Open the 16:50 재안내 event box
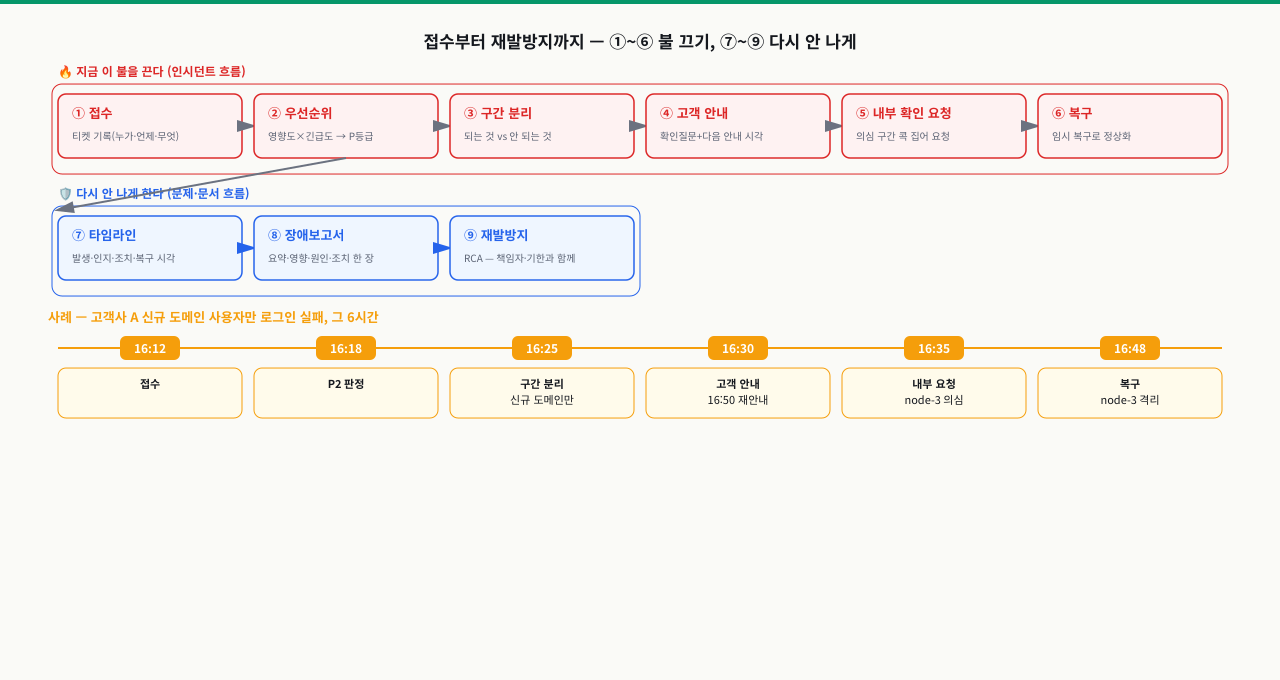The width and height of the screenshot is (1280, 680). (x=738, y=393)
